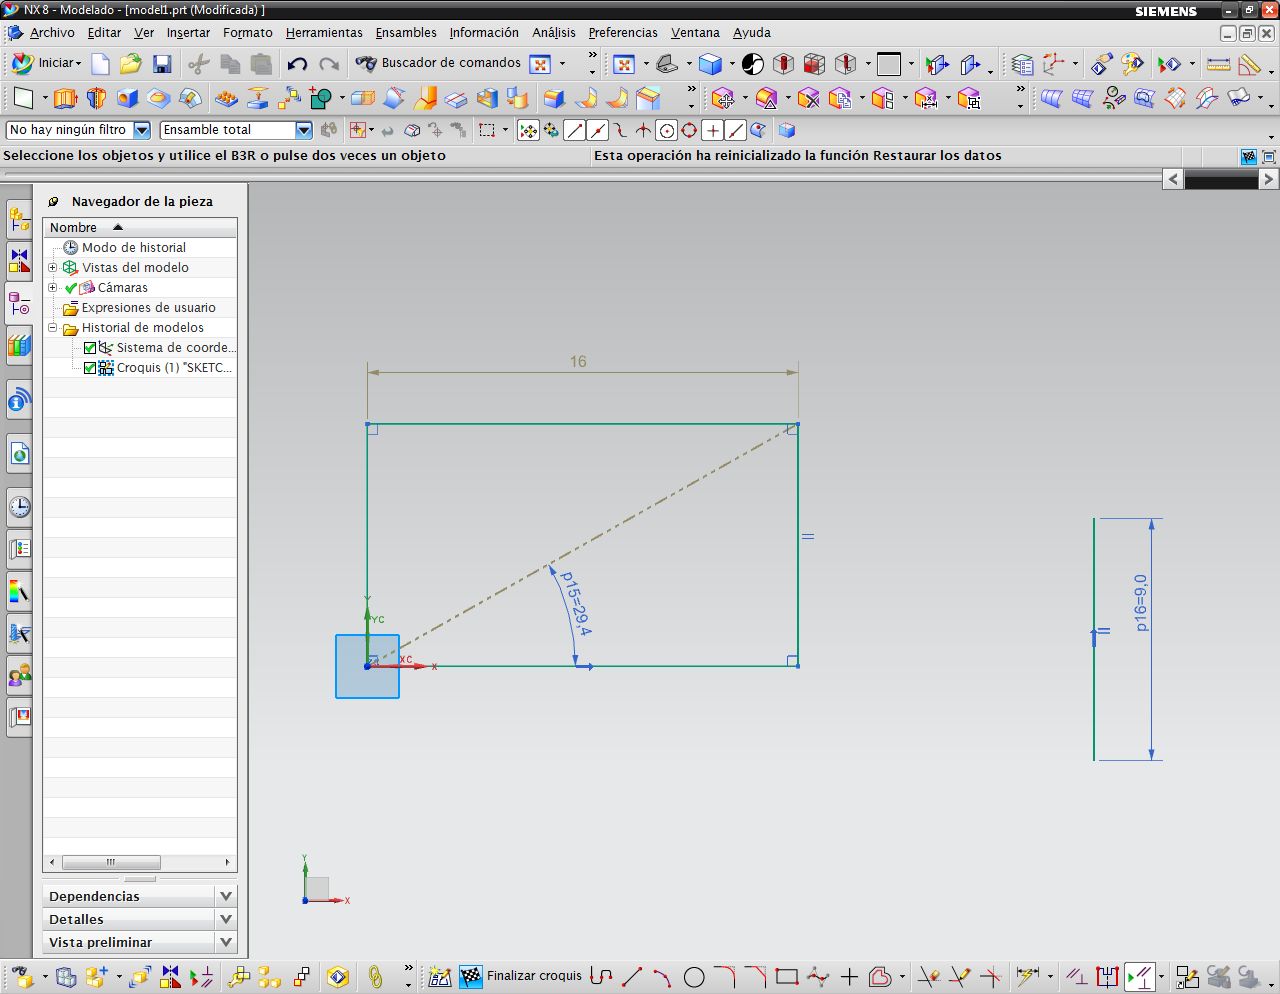The height and width of the screenshot is (994, 1280).
Task: Select the sketch Circle tool
Action: (694, 976)
